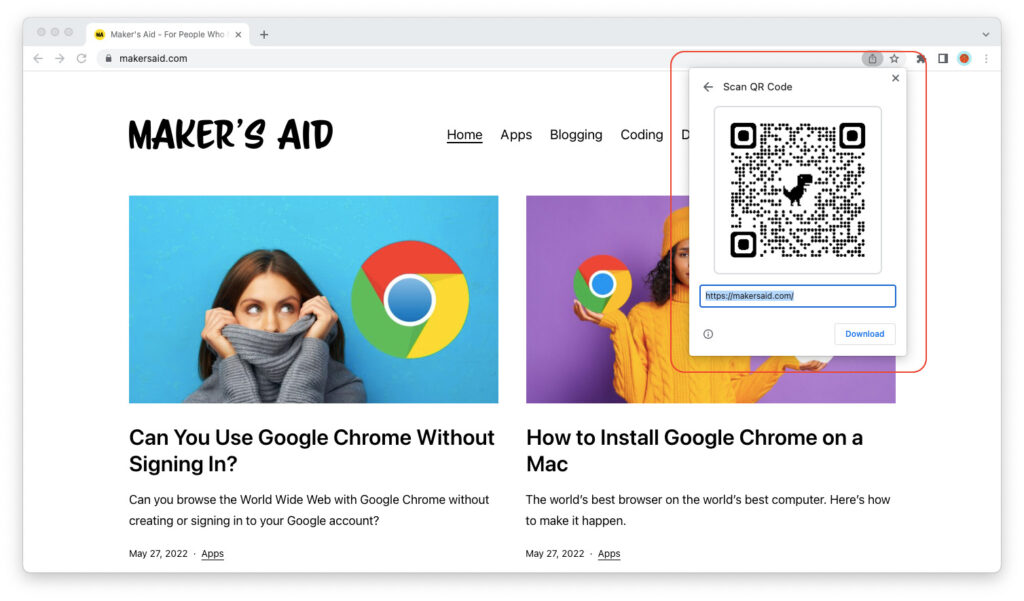Screen dimensions: 1024x601
Task: Open article 'How to Install Google Chrome on a Mac'
Action: [694, 450]
